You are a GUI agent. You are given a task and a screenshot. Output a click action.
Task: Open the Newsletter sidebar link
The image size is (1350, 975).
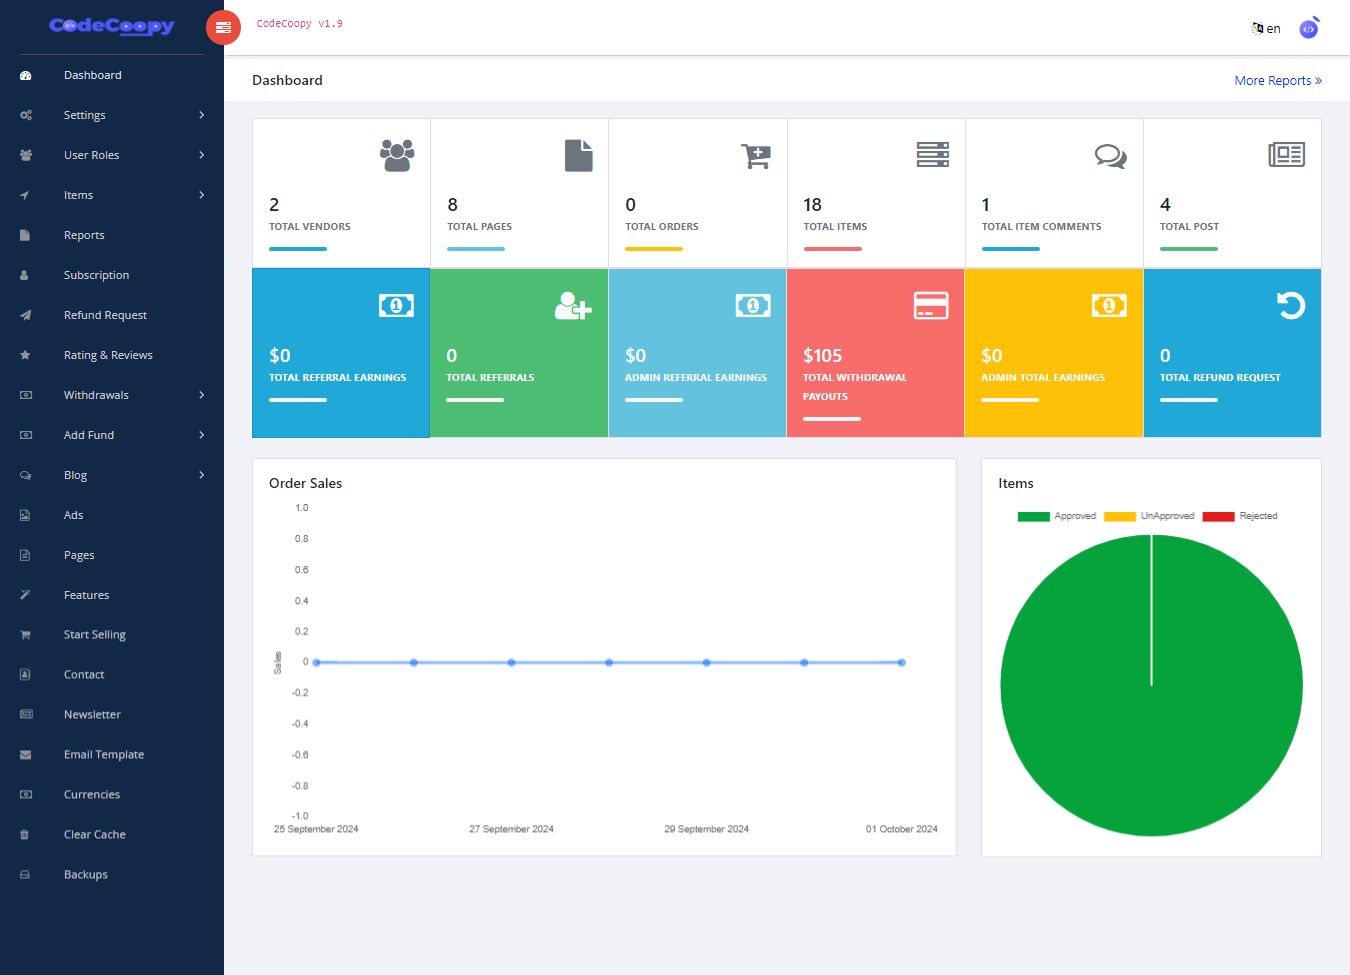coord(112,715)
